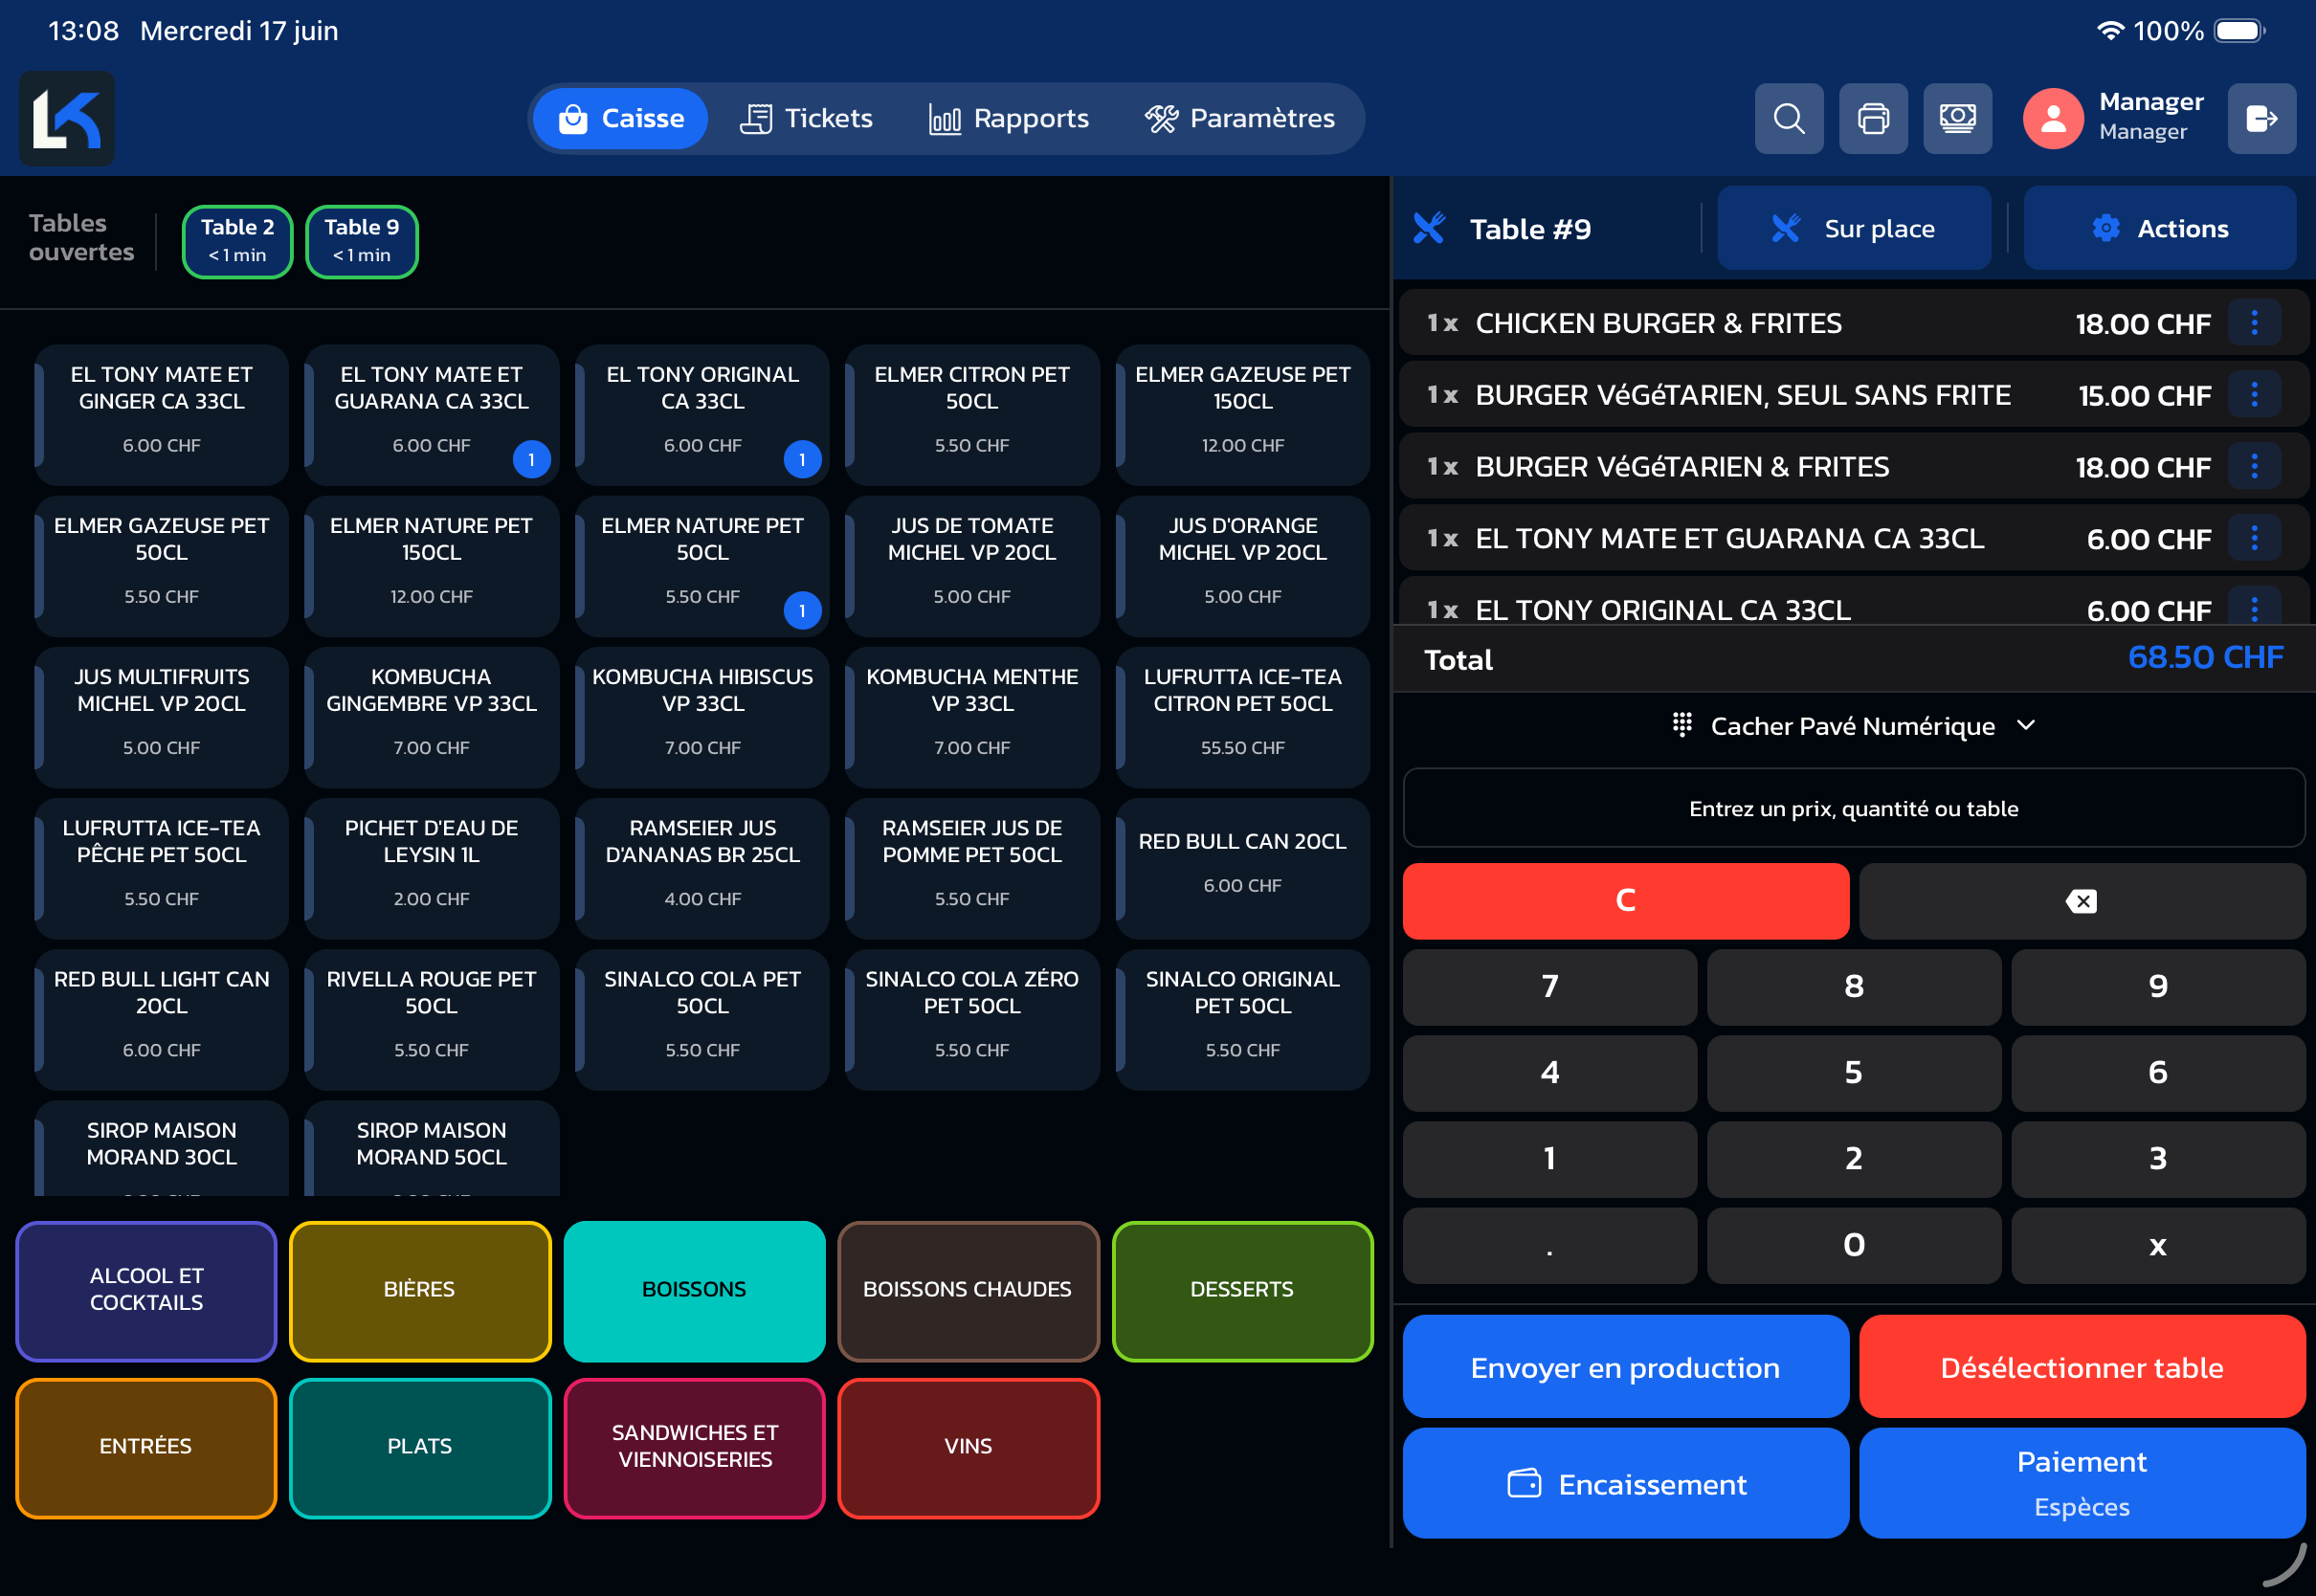This screenshot has height=1596, width=2316.
Task: Open the cash drawer banknote icon
Action: coord(1957,119)
